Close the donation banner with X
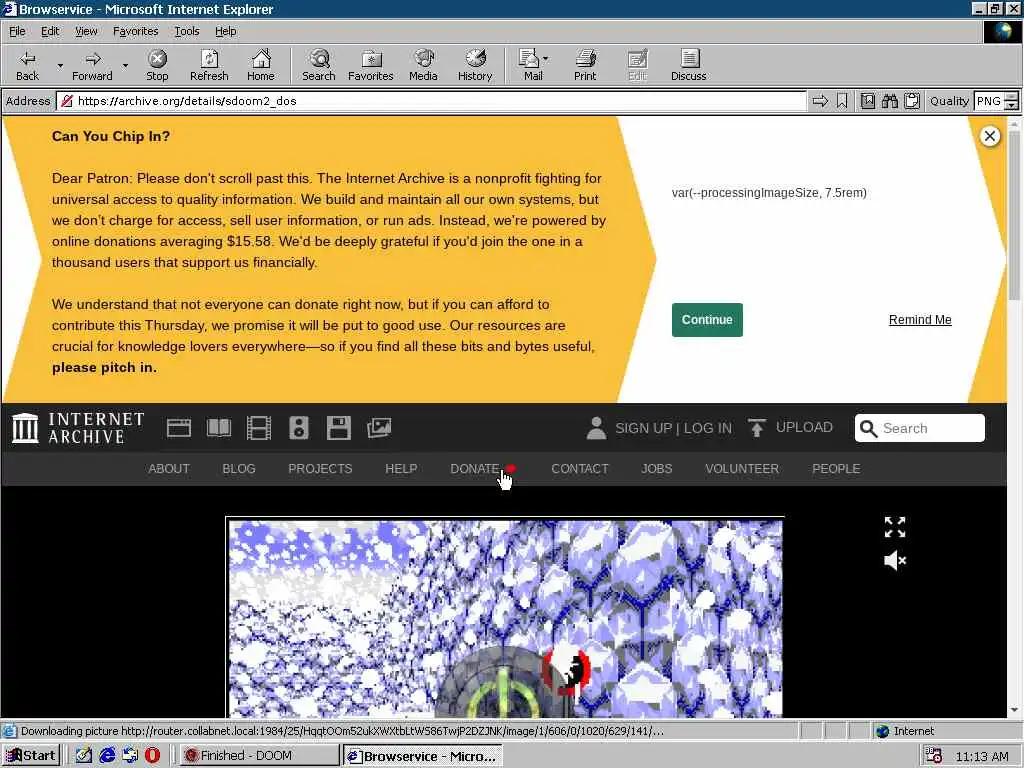 (x=989, y=136)
